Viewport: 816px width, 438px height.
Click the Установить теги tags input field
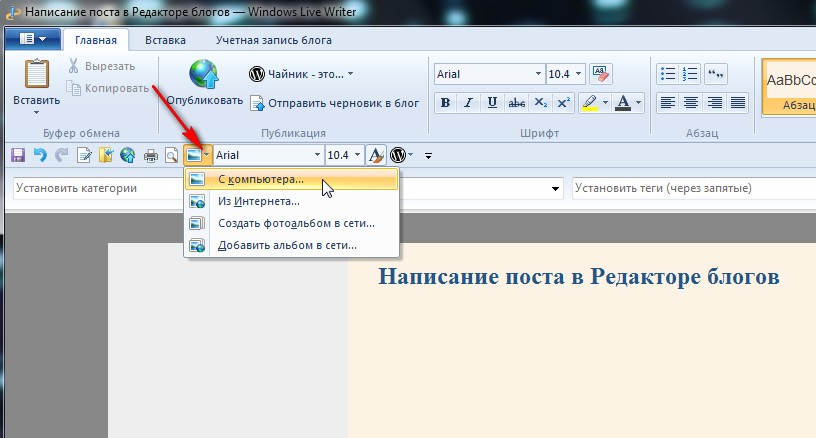[694, 188]
